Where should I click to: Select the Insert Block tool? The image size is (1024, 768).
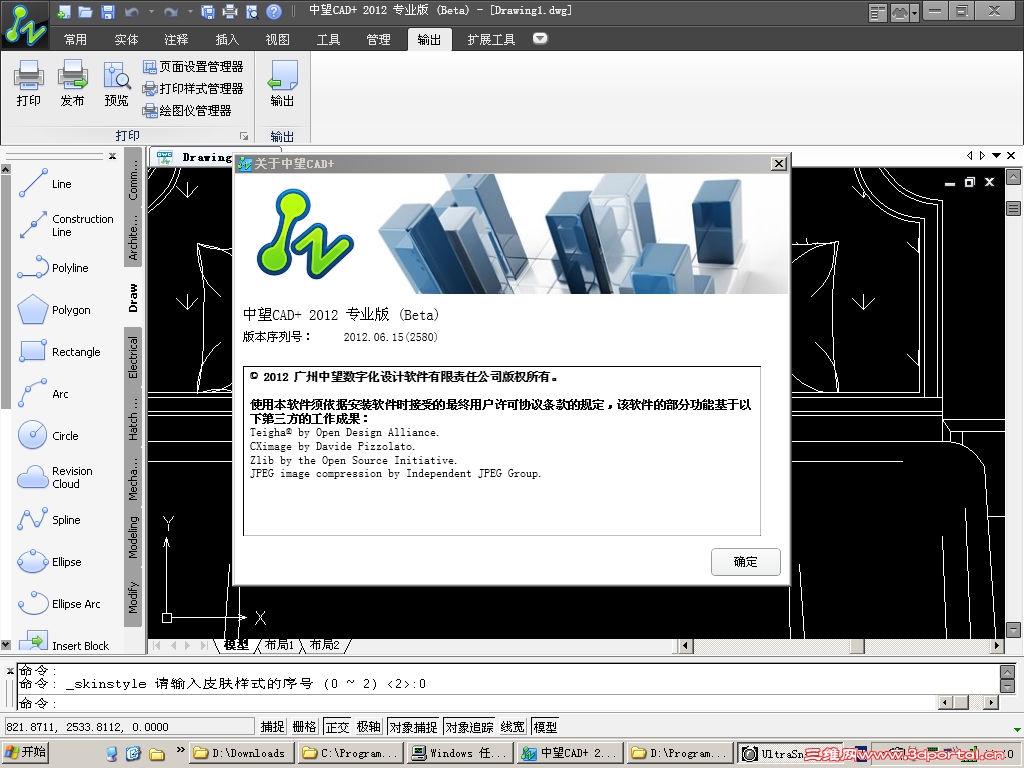pos(65,643)
